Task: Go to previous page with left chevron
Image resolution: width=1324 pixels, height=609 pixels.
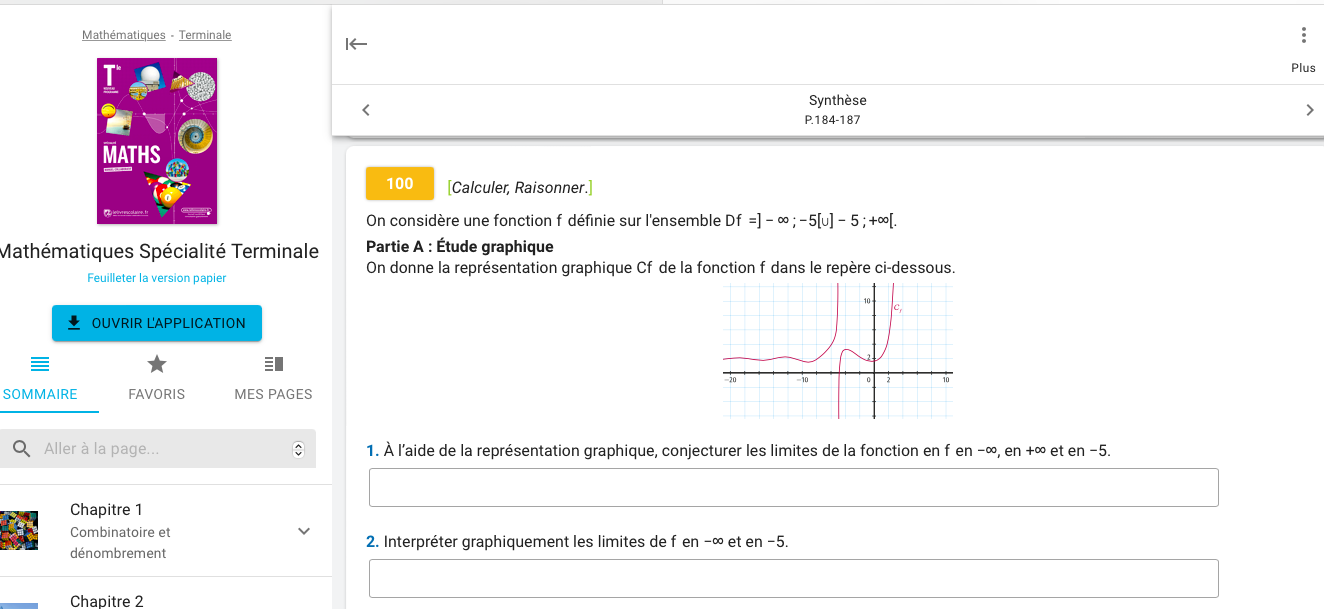Action: (366, 110)
